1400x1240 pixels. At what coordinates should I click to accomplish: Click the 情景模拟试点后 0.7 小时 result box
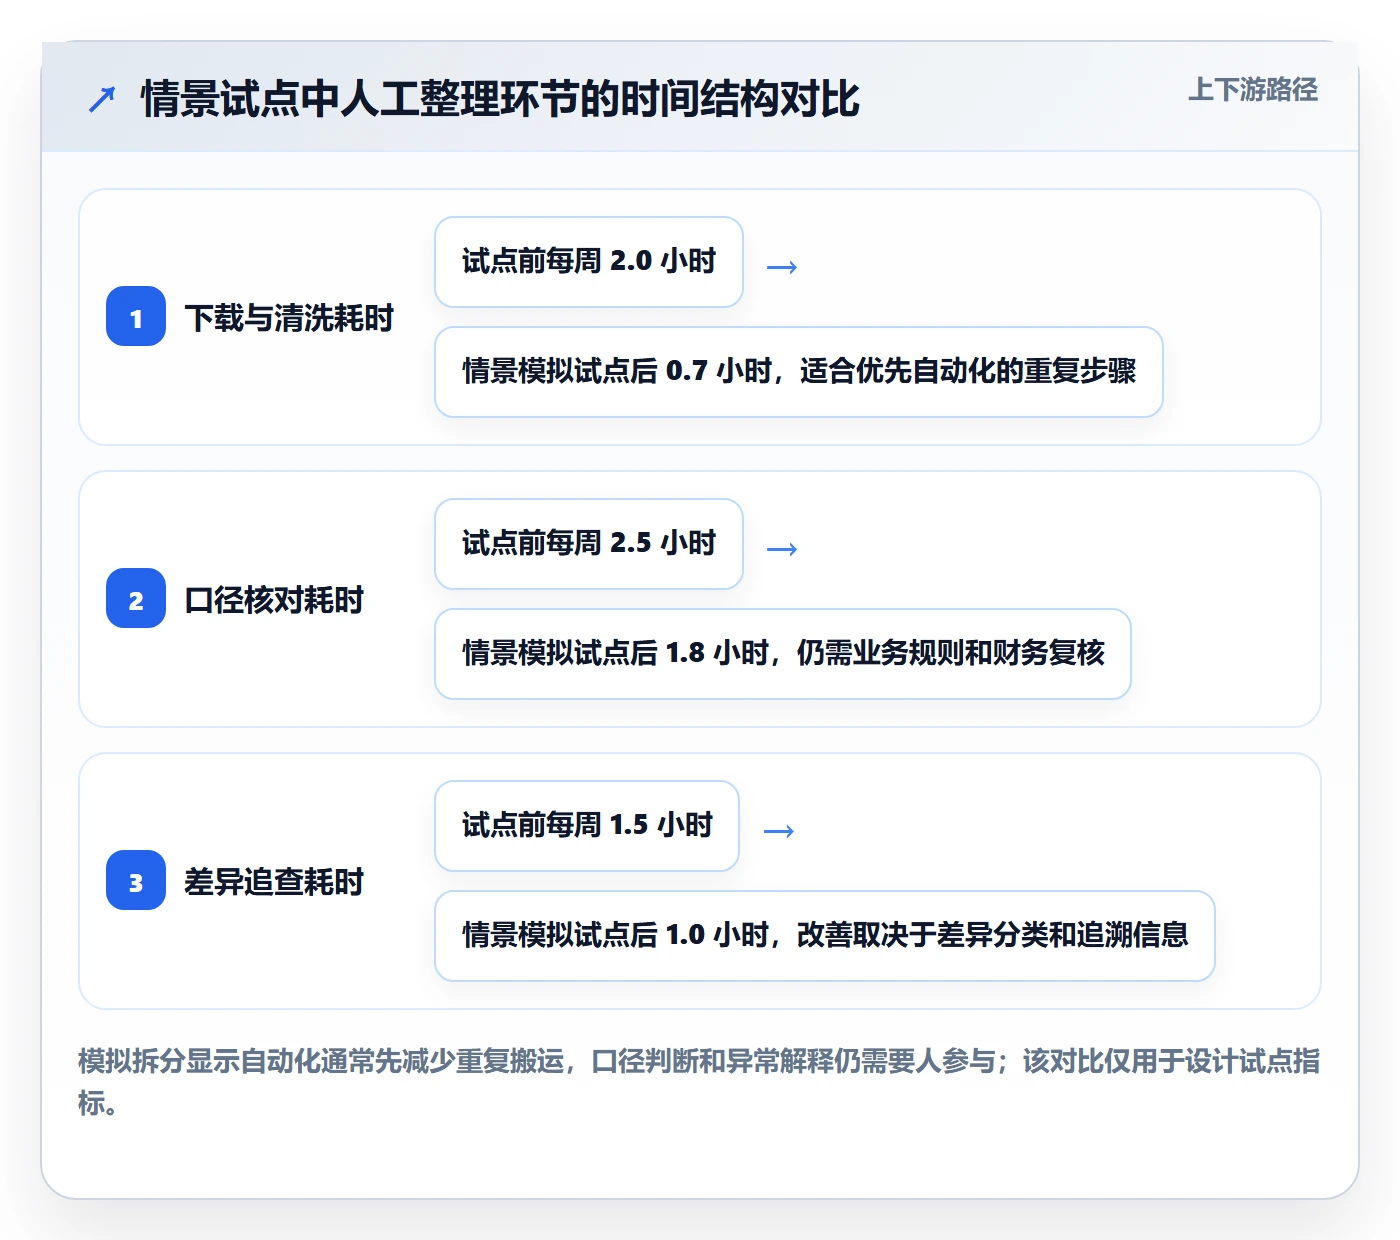pos(799,372)
